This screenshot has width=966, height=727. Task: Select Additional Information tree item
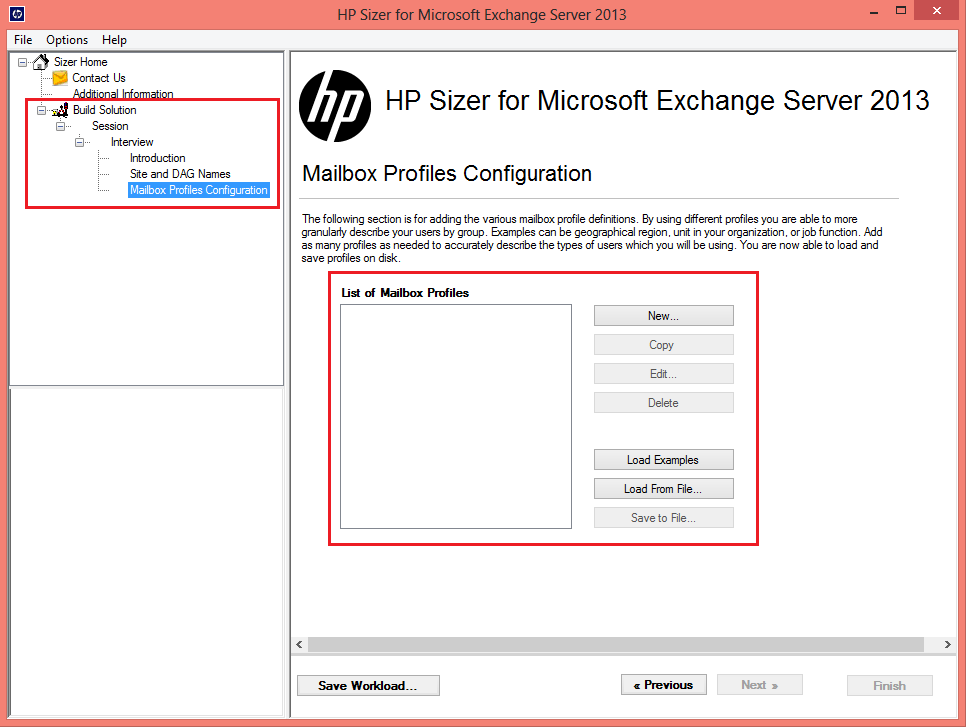(x=123, y=94)
